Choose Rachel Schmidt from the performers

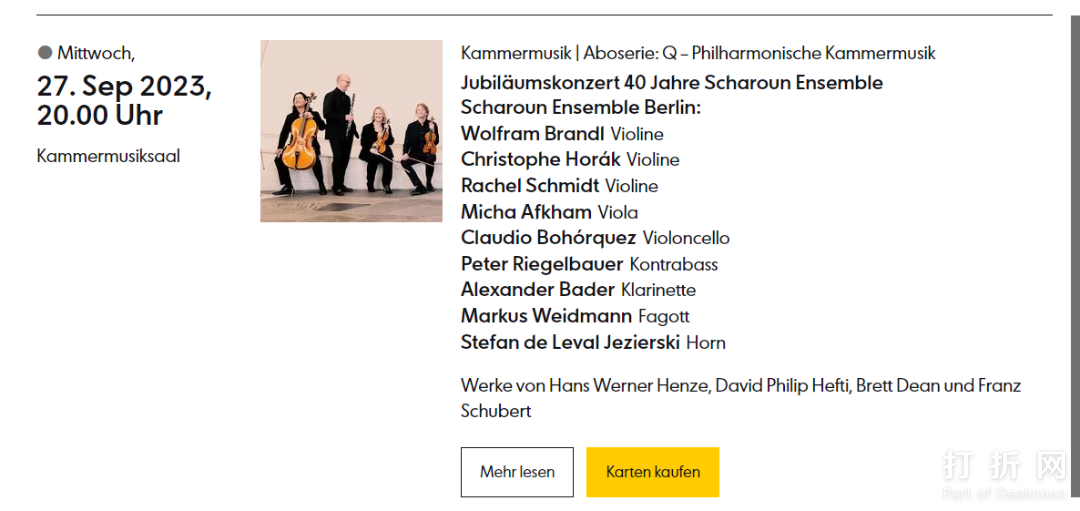(530, 186)
